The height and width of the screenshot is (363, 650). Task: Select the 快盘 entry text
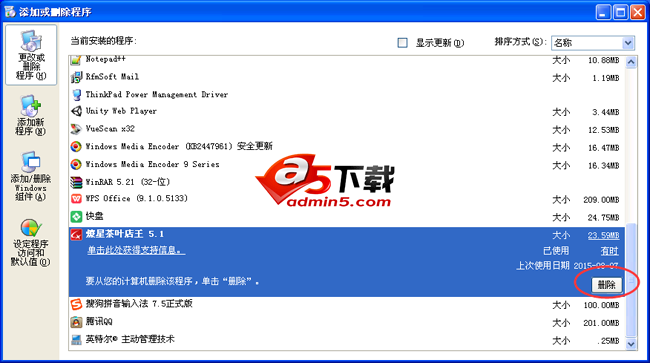[95, 216]
